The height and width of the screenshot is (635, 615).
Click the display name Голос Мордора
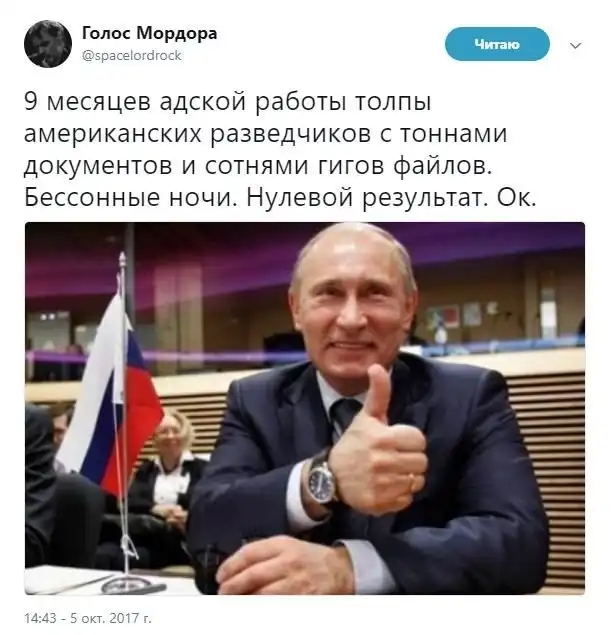(x=149, y=33)
